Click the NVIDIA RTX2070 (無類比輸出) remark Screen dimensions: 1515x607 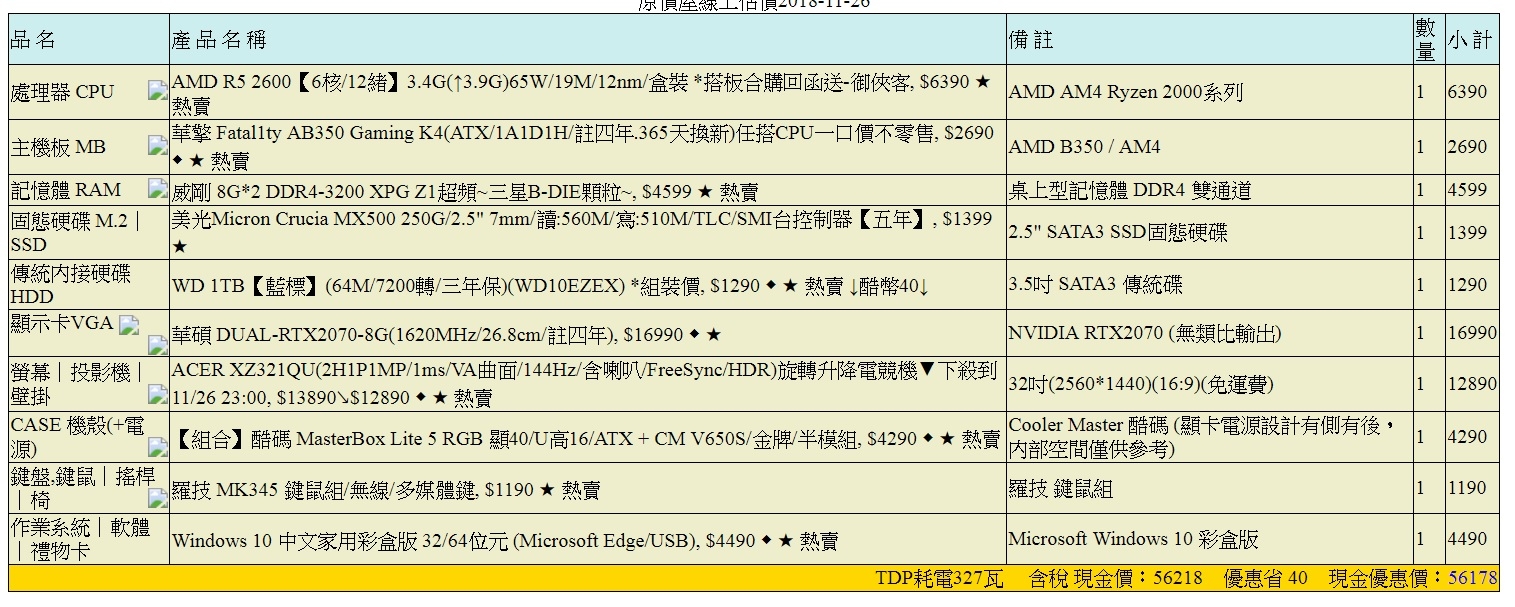coord(1145,333)
